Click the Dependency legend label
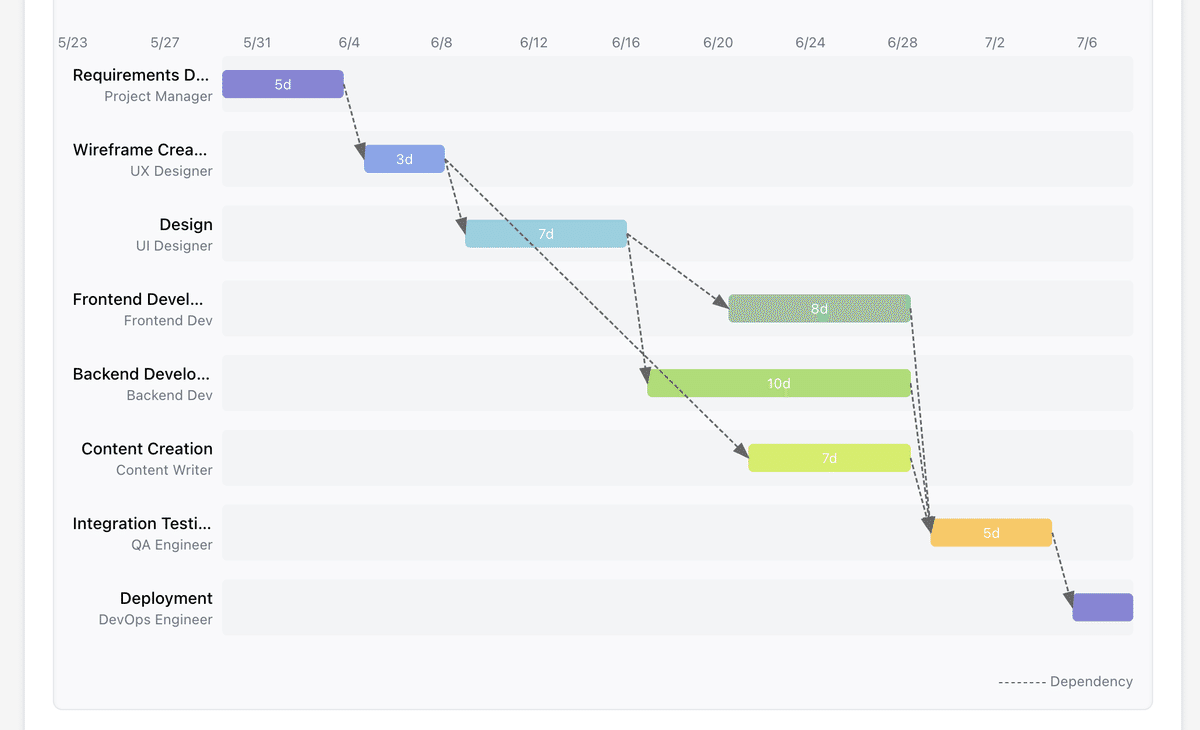 (1091, 681)
